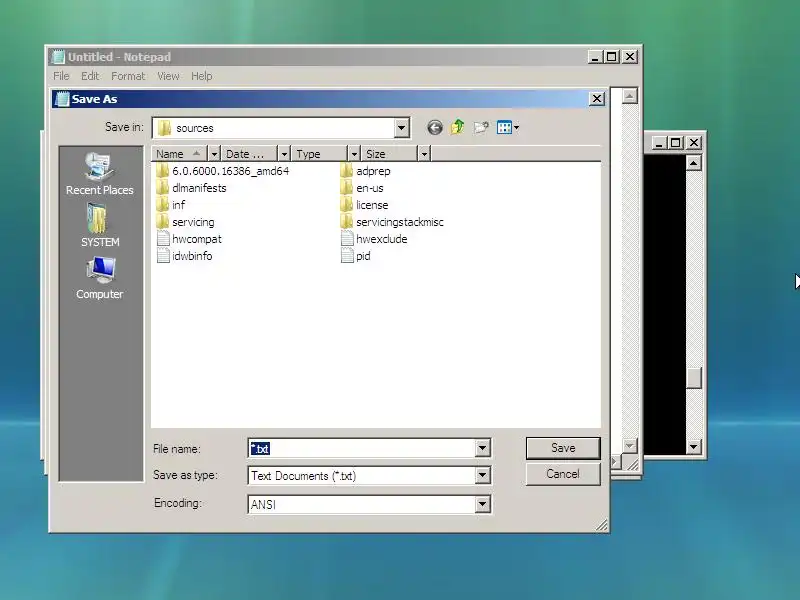Open the Help menu in Notepad
This screenshot has width=800, height=600.
pyautogui.click(x=202, y=76)
